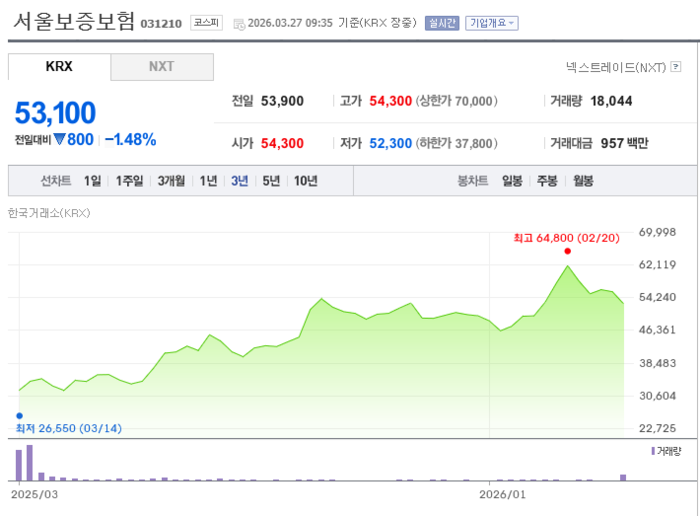
Task: Choose the 10년 chart range
Action: 305,181
